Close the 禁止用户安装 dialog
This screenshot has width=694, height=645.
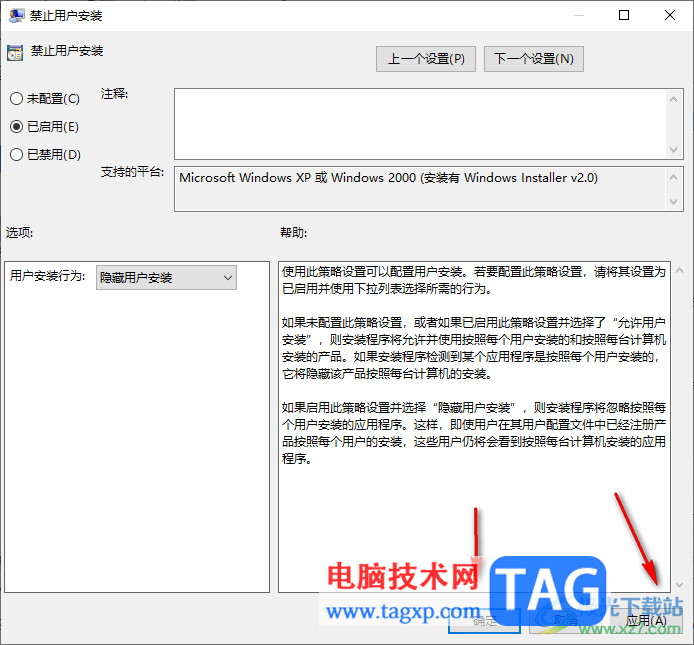coord(670,15)
